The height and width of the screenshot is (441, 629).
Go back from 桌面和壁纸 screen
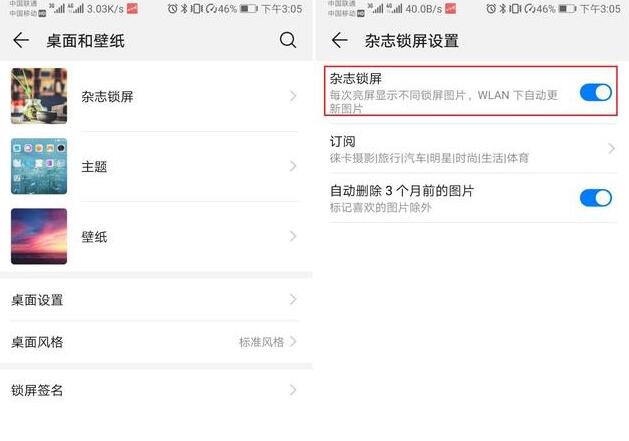click(x=21, y=40)
